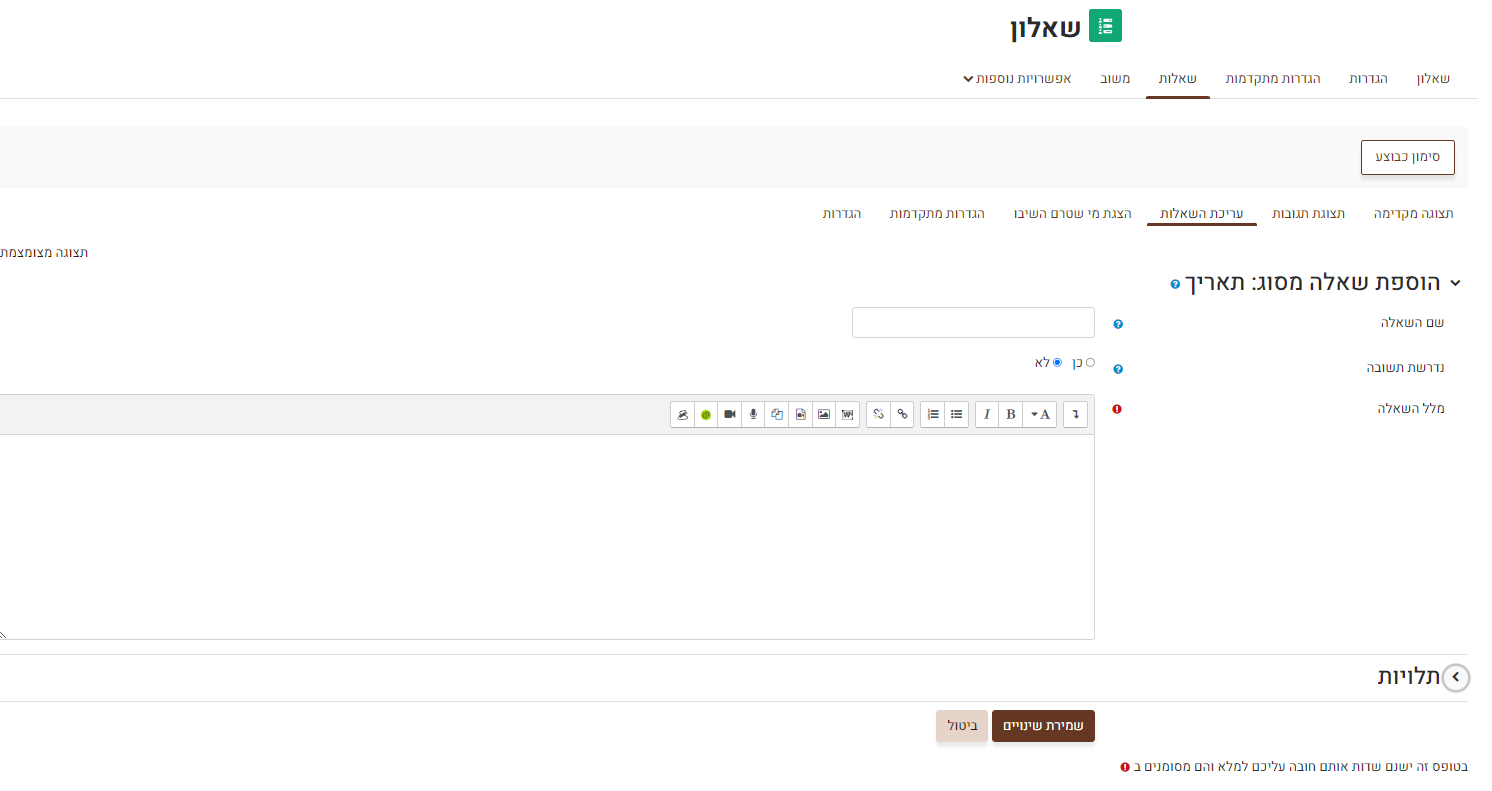Collapse the 'הוספת שאלה מסוג: תאריך' section
The image size is (1492, 791).
click(x=1455, y=283)
